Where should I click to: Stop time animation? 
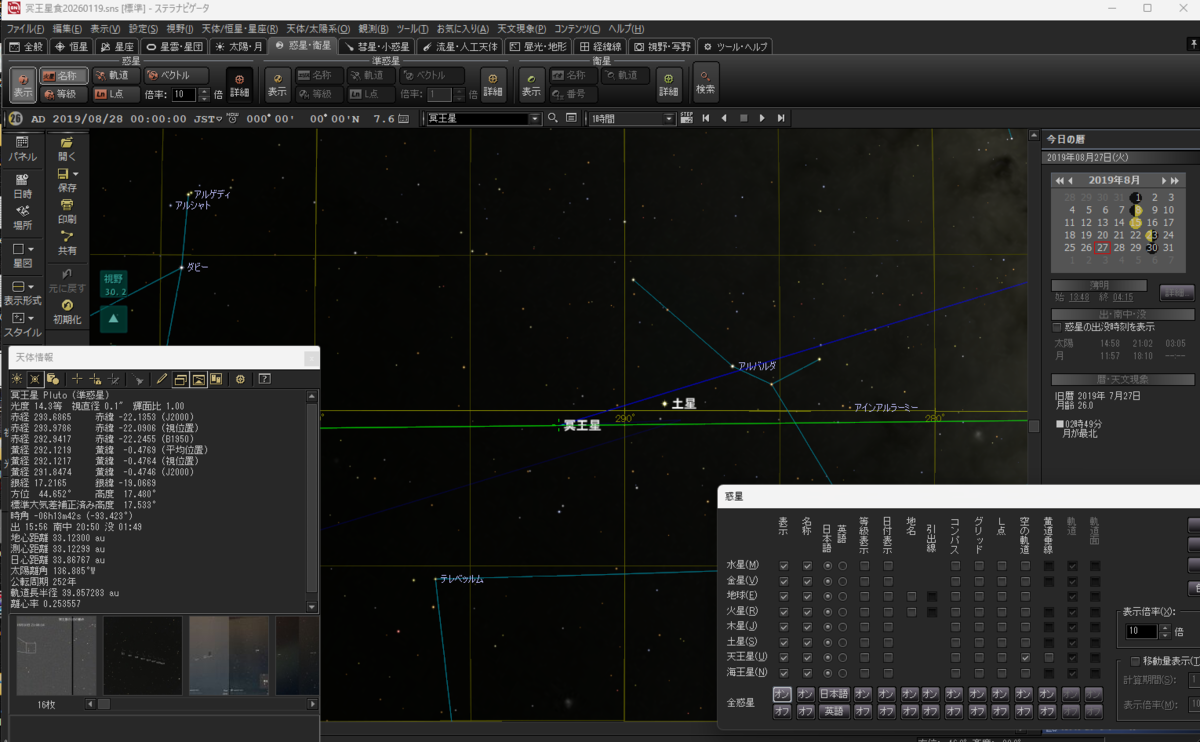click(743, 118)
